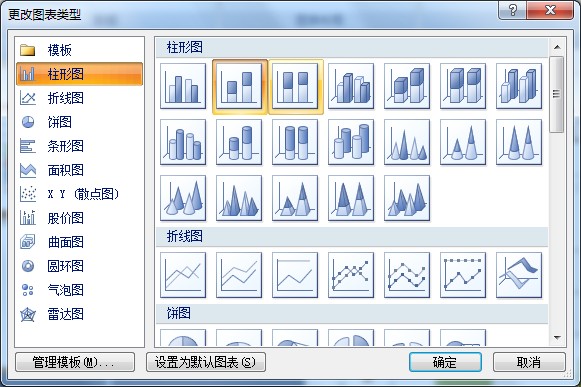This screenshot has height=387, width=581.
Task: Select the stacked pyramid chart
Action: pyautogui.click(x=295, y=198)
